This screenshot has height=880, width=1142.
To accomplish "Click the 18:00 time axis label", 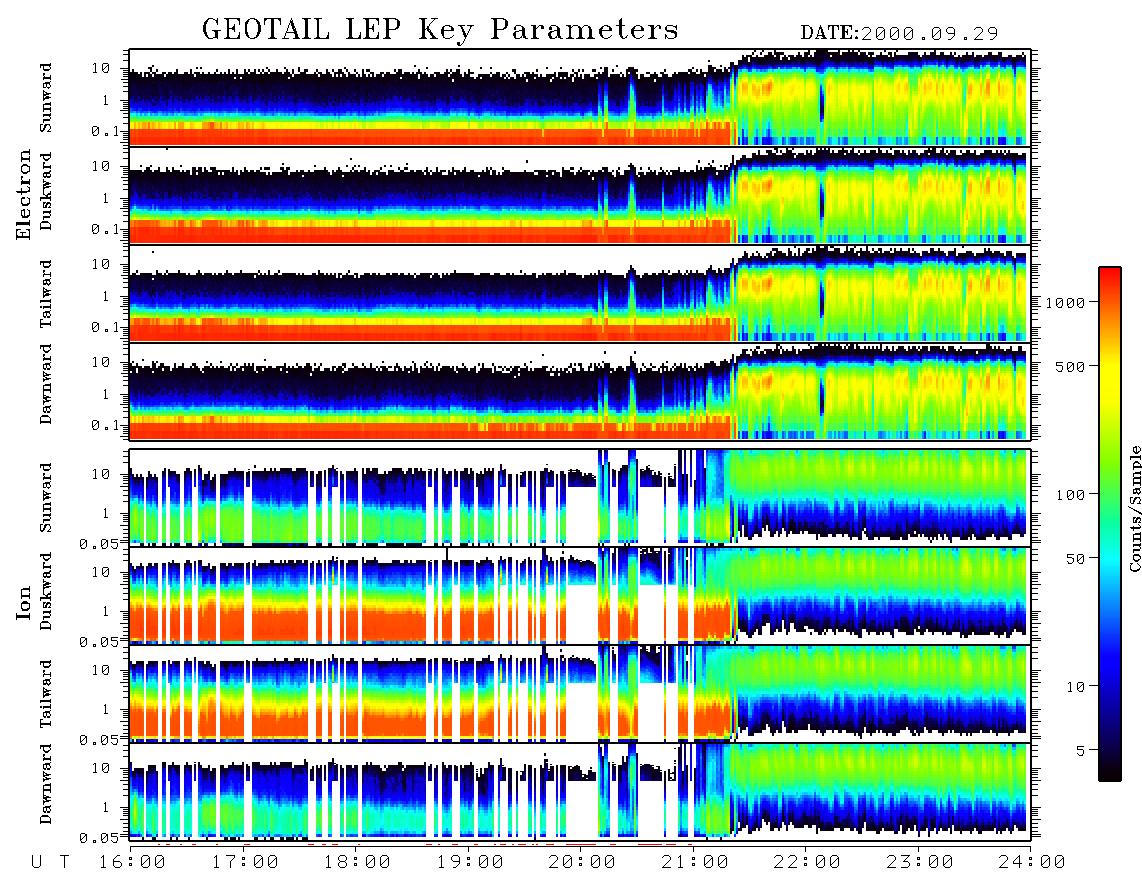I will [x=358, y=862].
